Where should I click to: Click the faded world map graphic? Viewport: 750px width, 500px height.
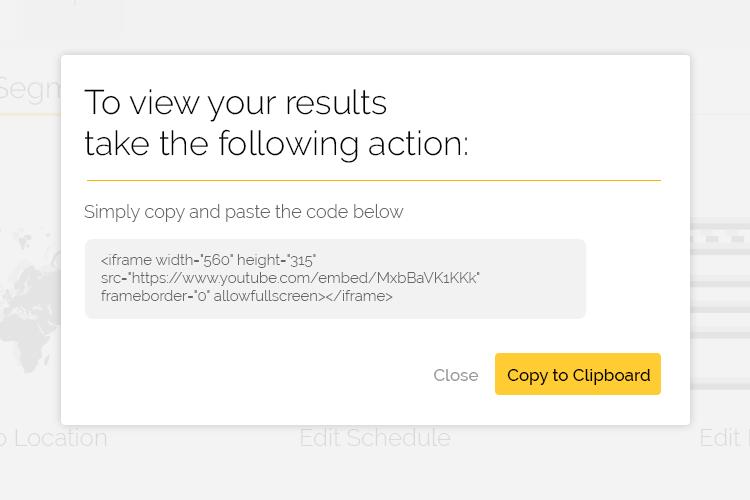point(30,299)
